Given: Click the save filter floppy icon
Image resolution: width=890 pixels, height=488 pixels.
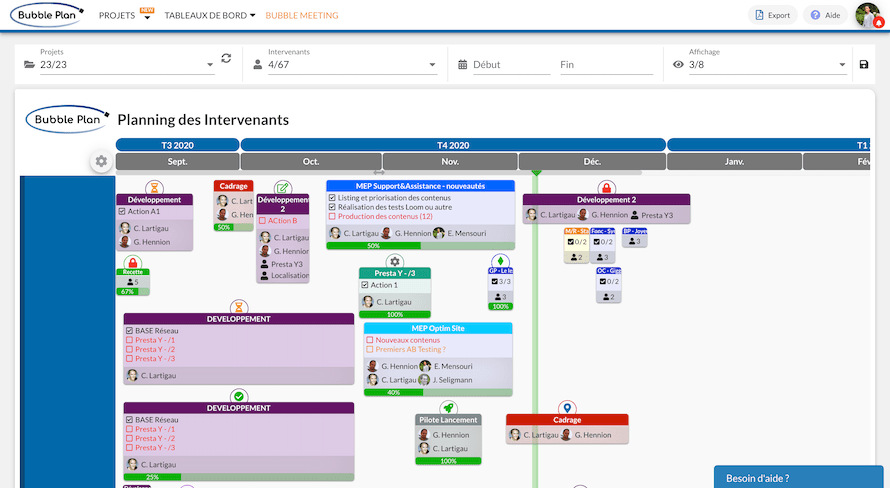Looking at the screenshot, I should [864, 65].
